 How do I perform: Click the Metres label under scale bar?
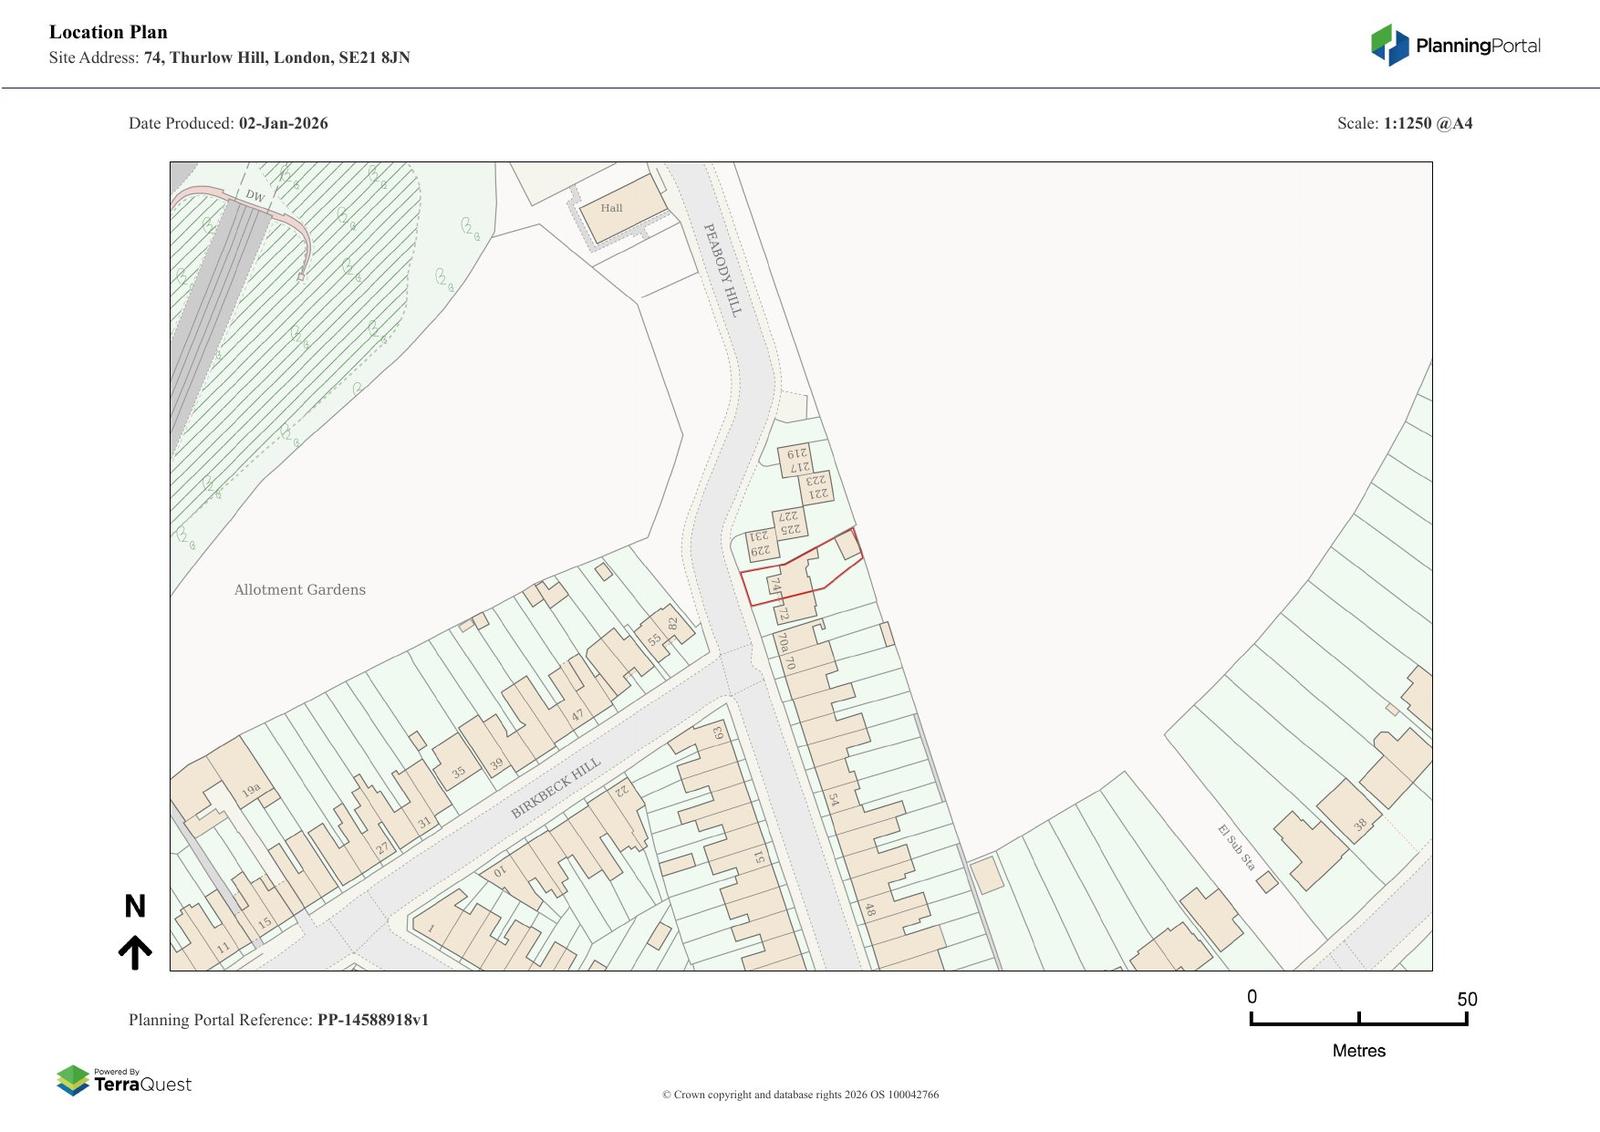[x=1358, y=1051]
